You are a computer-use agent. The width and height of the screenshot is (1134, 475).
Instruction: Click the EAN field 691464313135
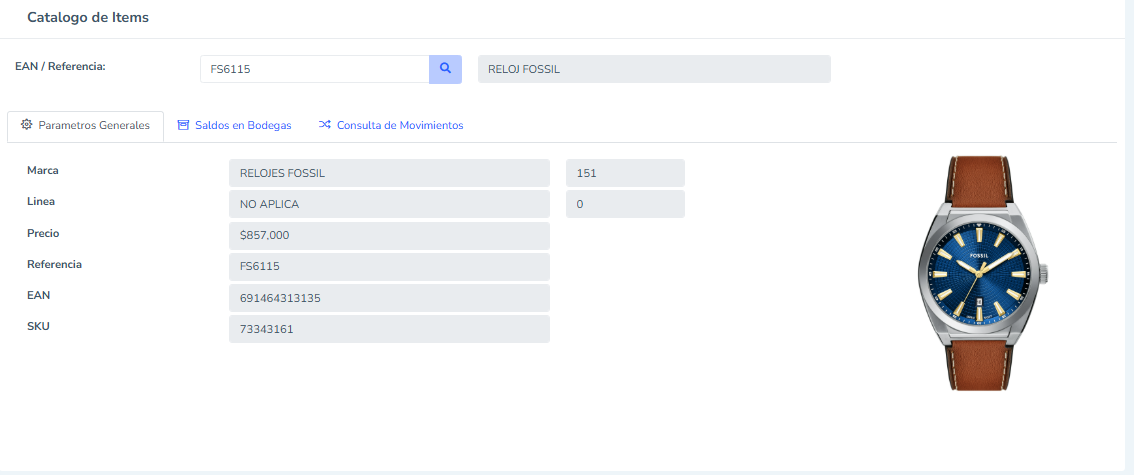[x=389, y=298]
